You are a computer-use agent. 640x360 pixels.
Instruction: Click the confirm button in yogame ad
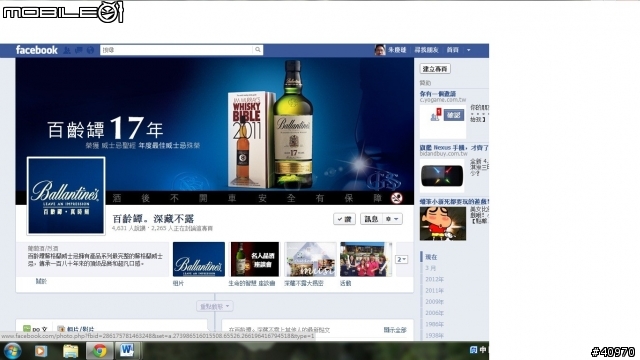pyautogui.click(x=453, y=115)
